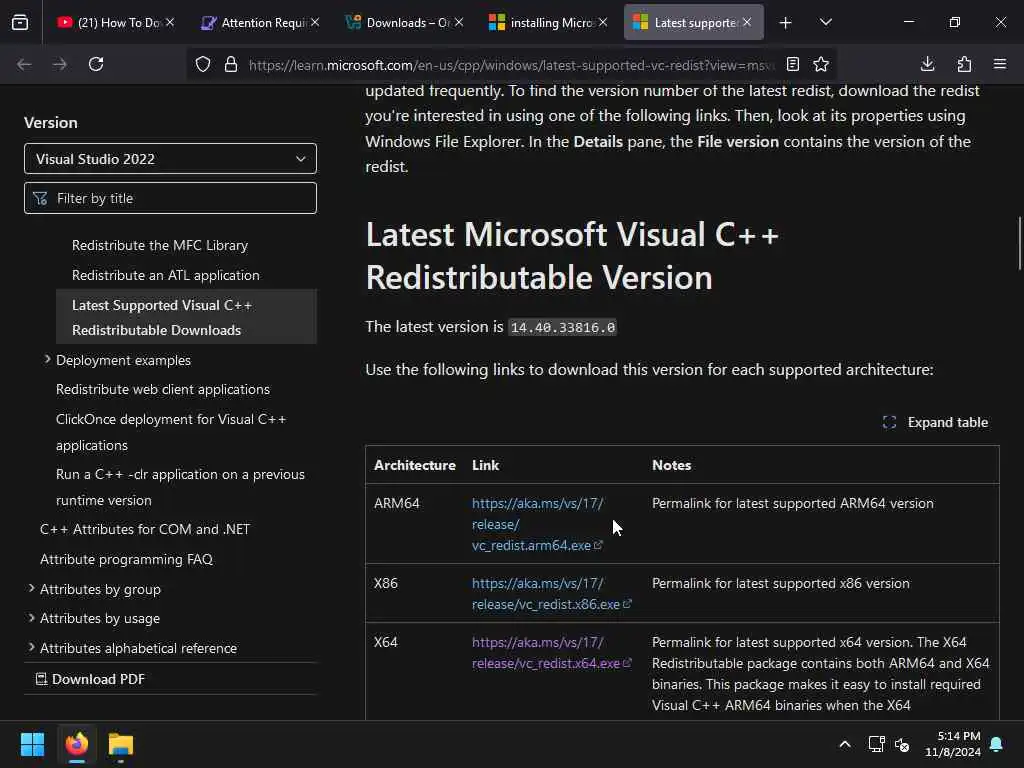Open 'Run a C++ -clr application' article

tap(180, 487)
